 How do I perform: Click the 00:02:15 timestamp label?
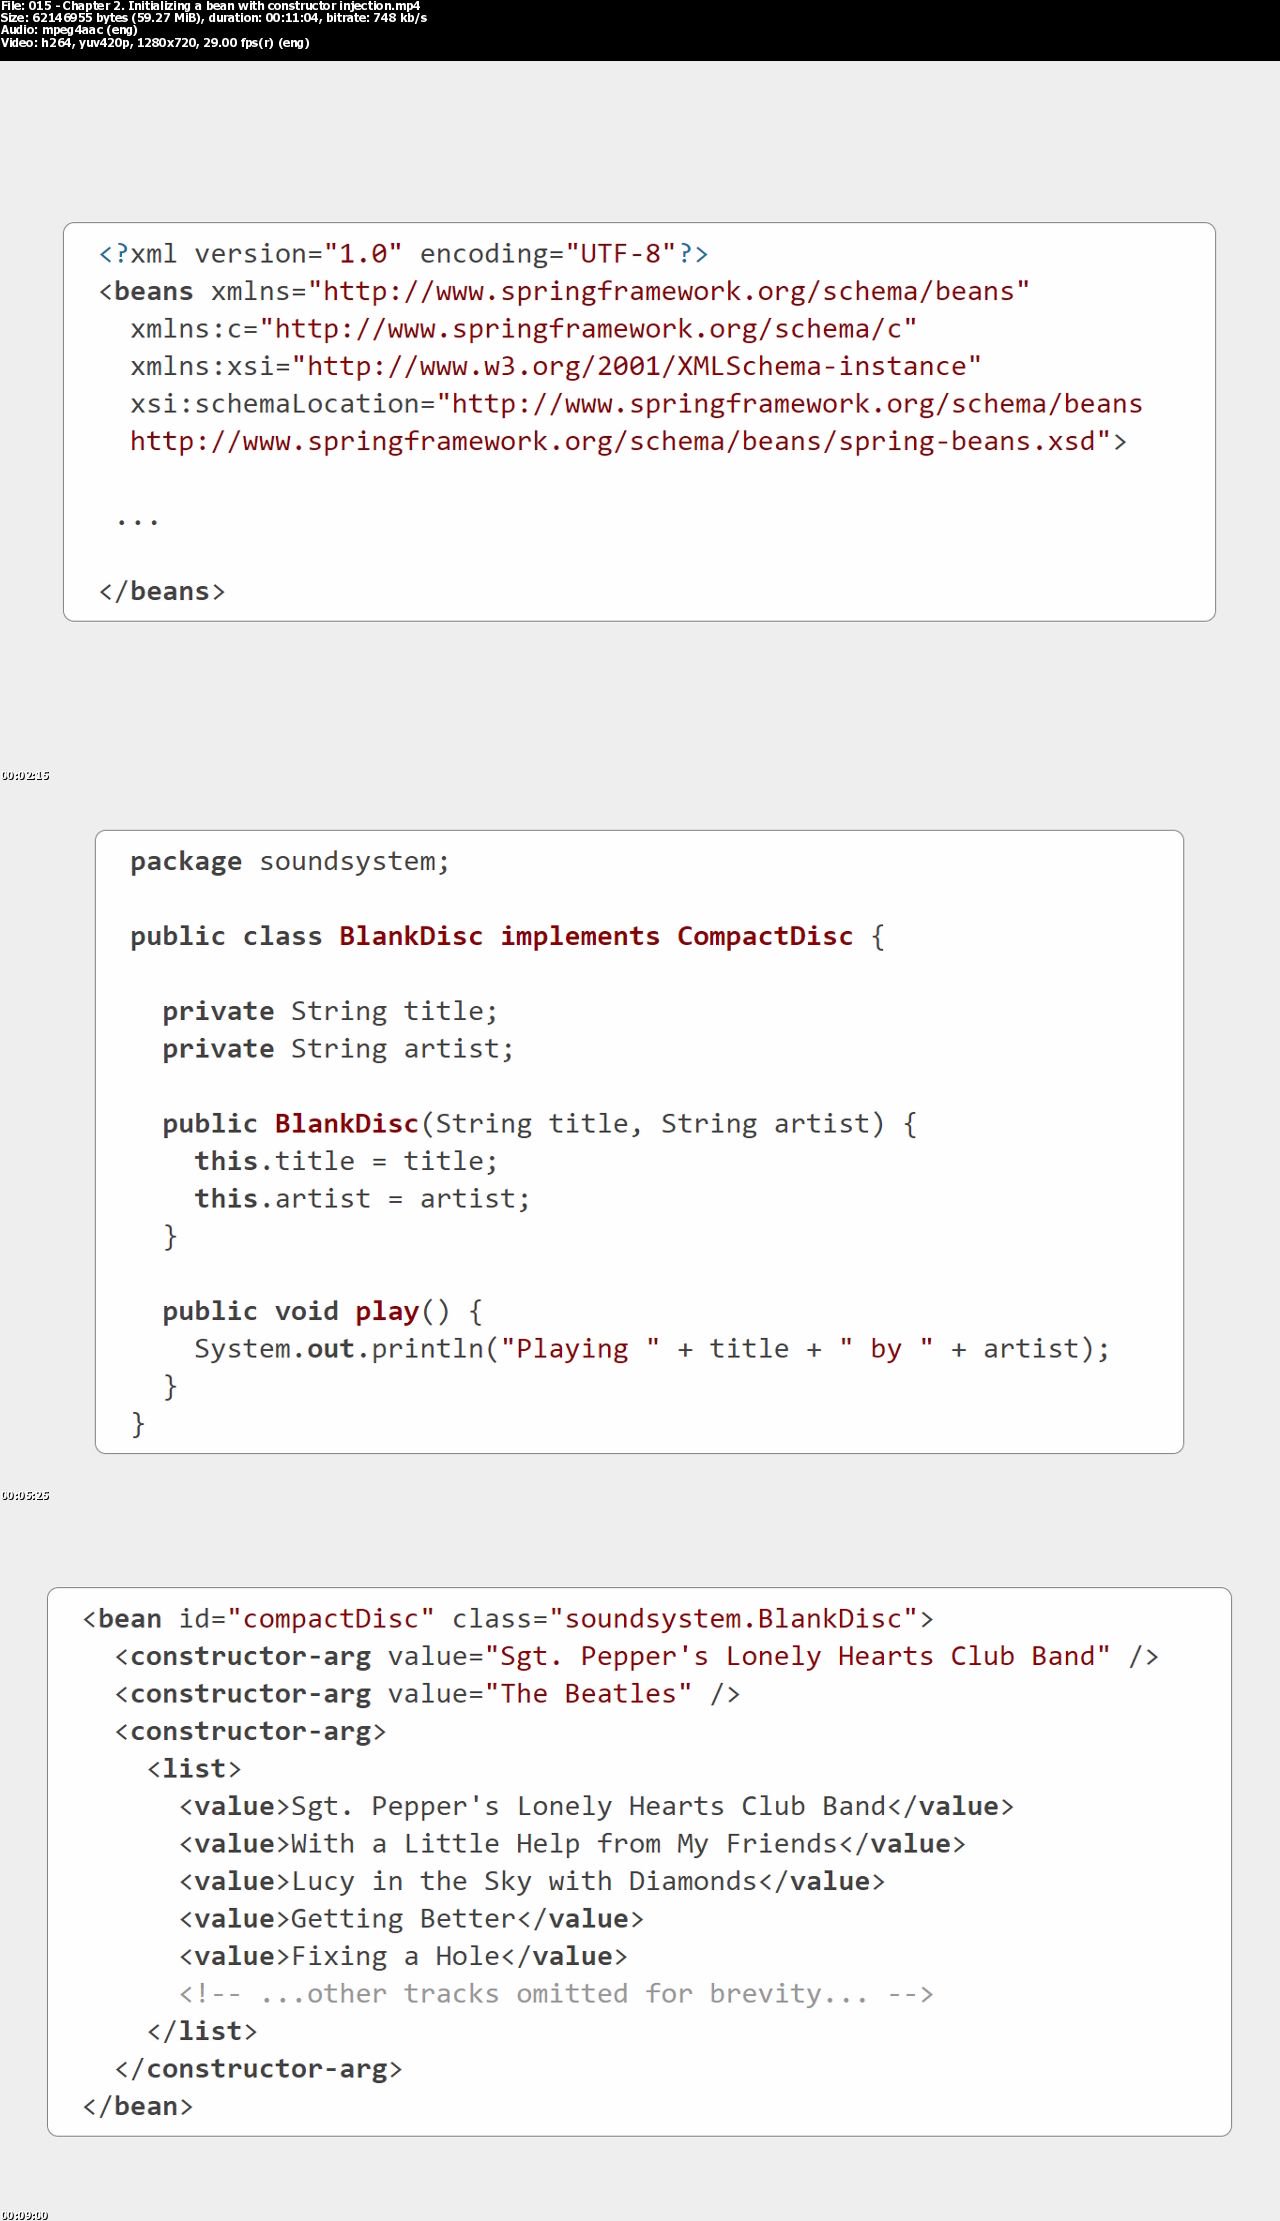[25, 775]
